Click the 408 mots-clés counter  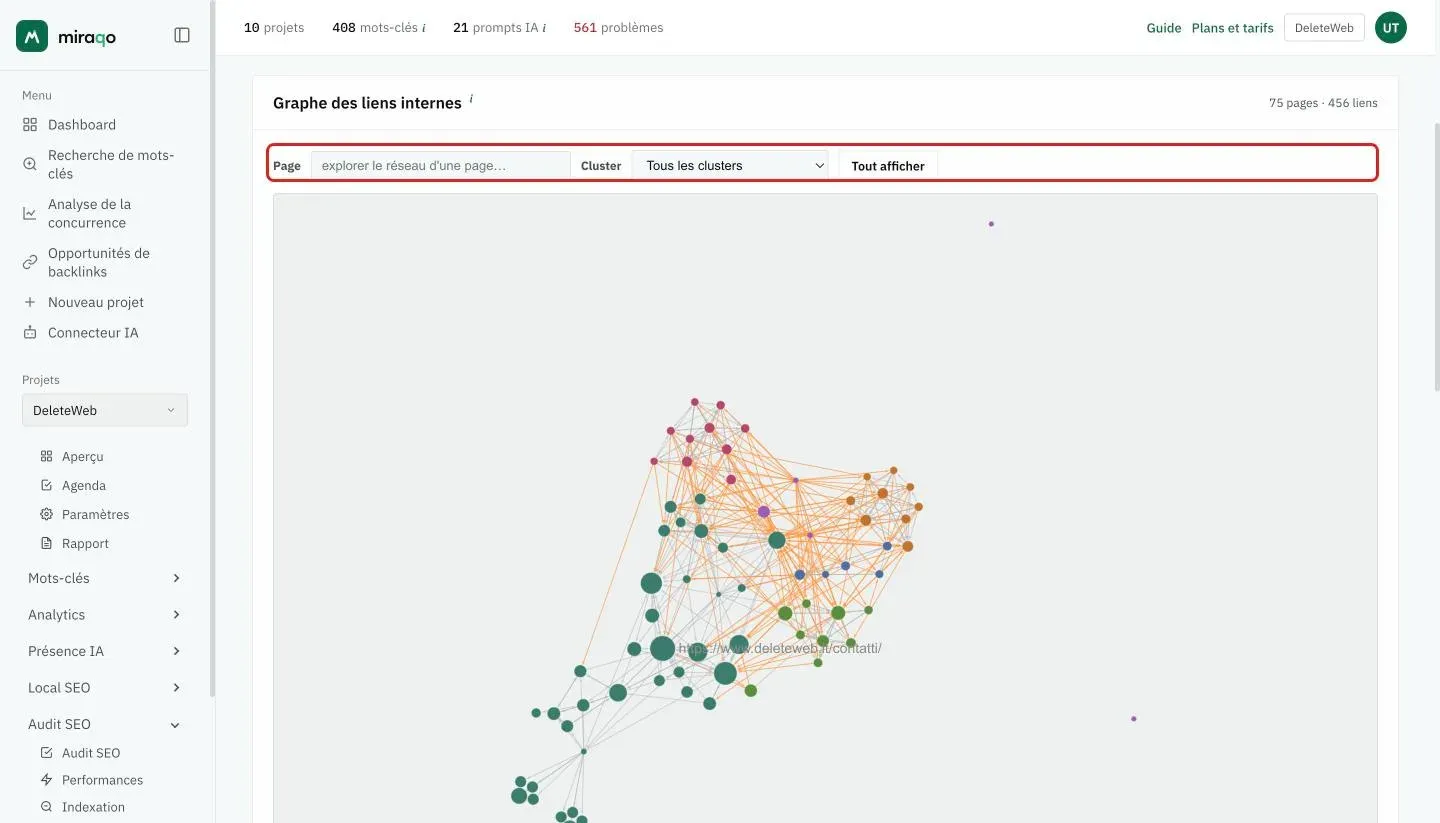click(x=378, y=28)
